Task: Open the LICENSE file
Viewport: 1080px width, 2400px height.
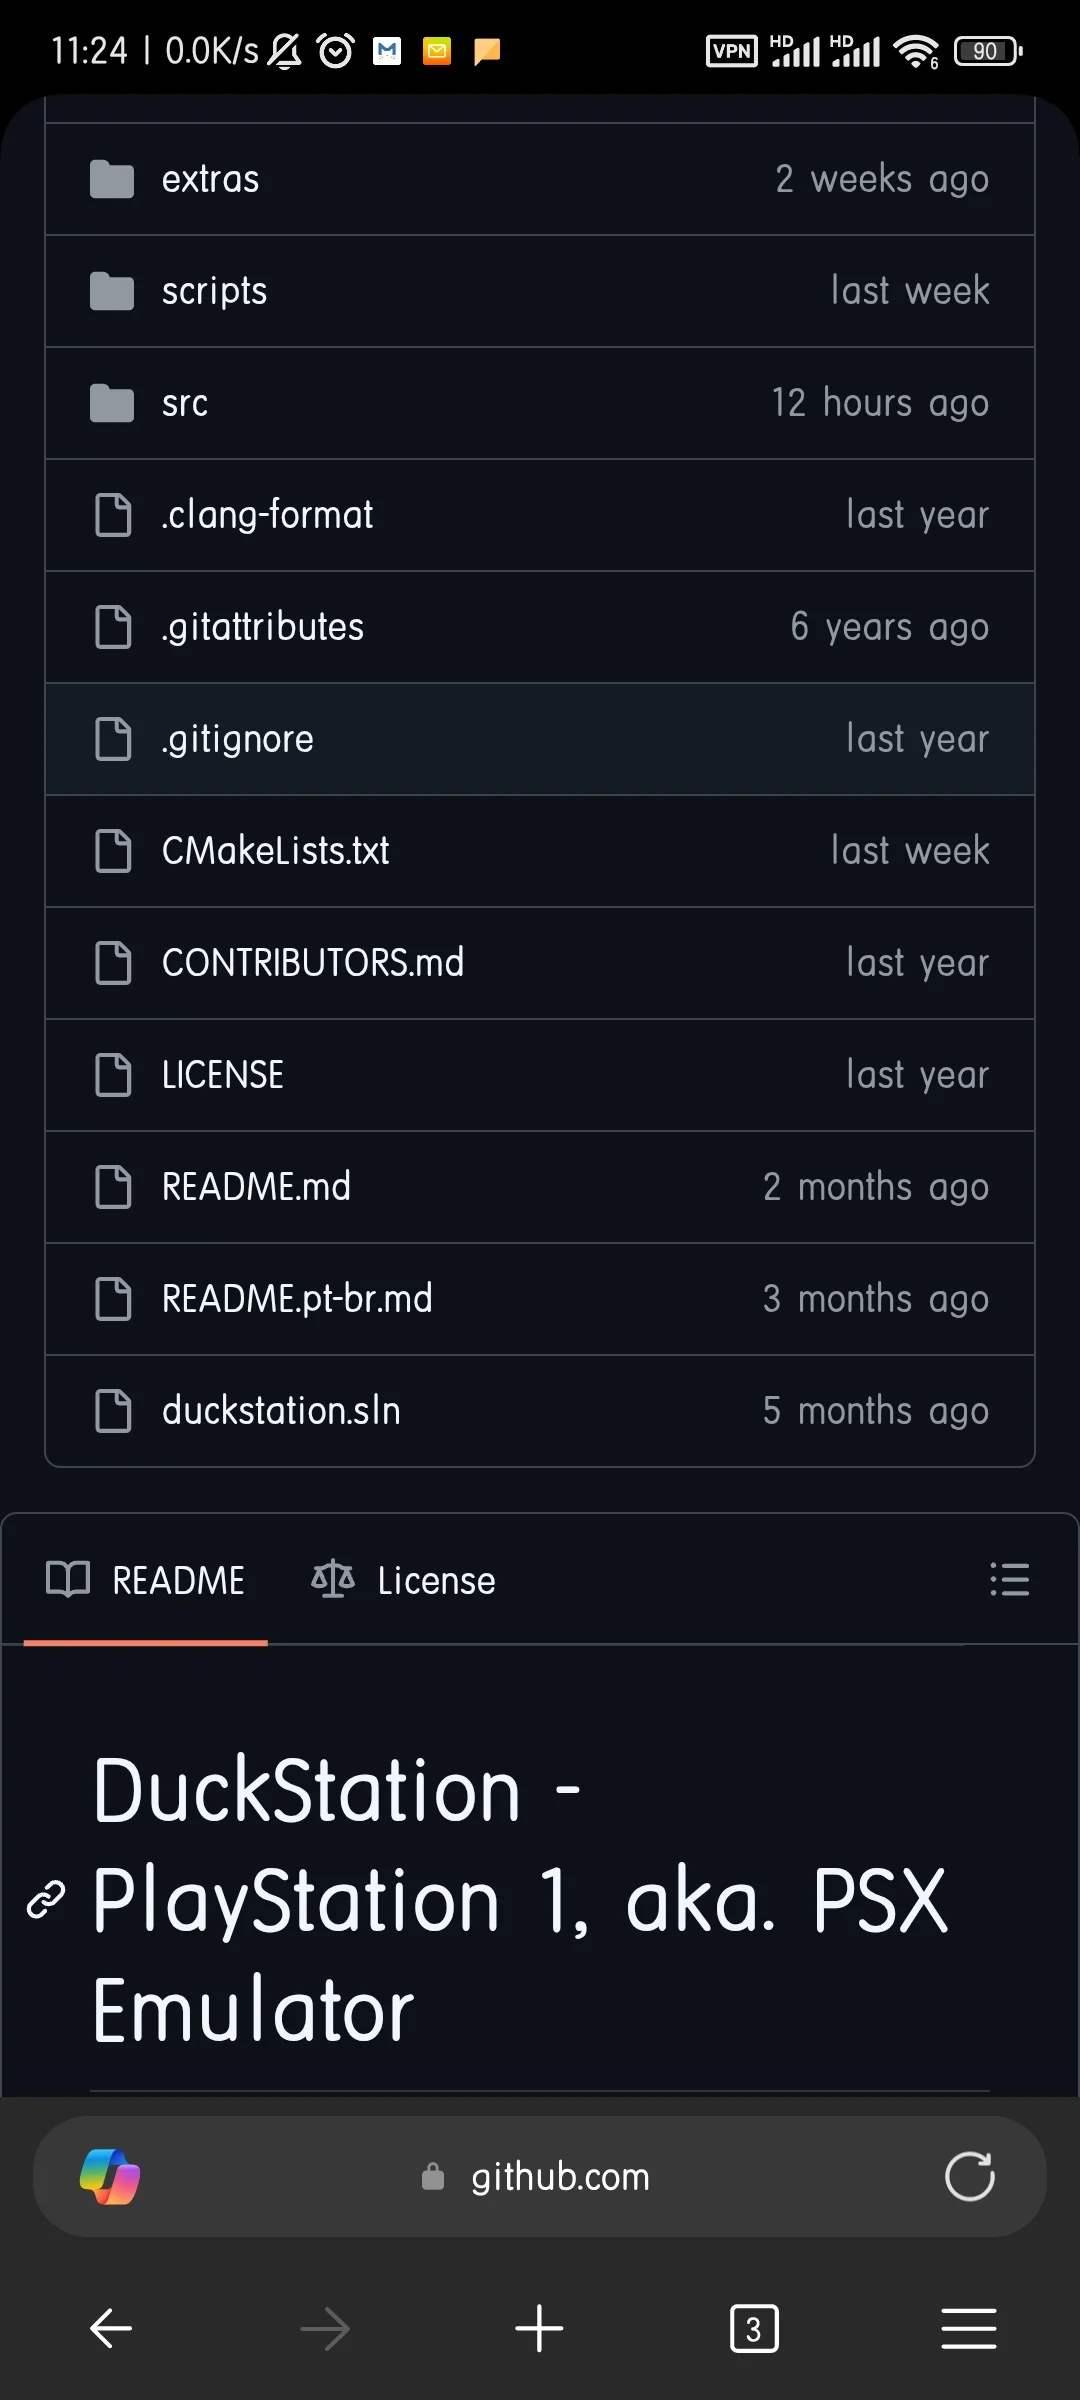Action: click(223, 1075)
